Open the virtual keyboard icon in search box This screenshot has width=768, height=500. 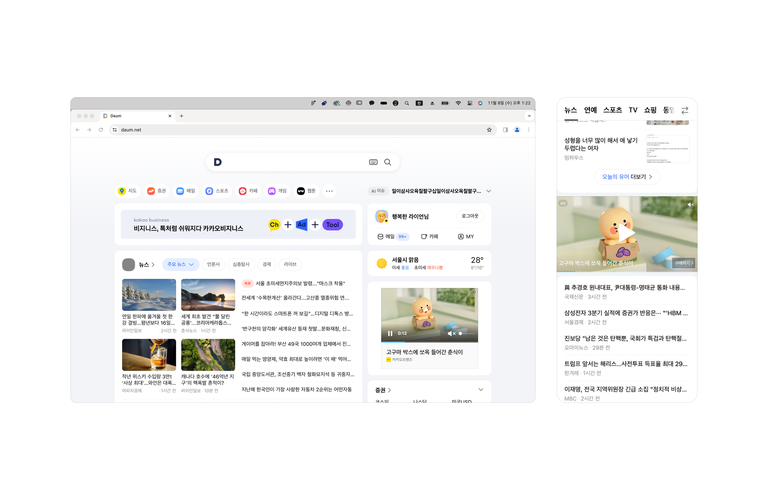click(x=373, y=162)
